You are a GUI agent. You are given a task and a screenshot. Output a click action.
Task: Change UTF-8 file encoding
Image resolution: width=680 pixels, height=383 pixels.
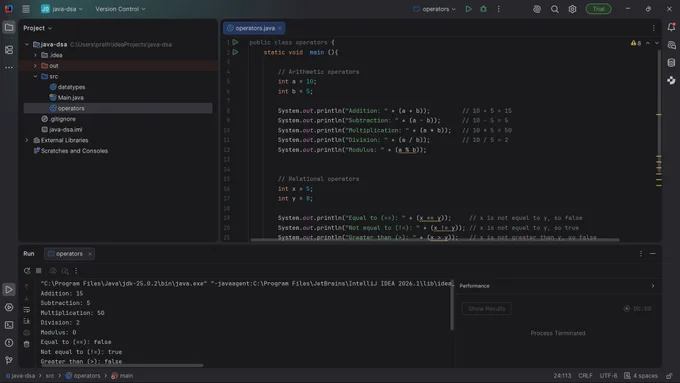point(608,376)
